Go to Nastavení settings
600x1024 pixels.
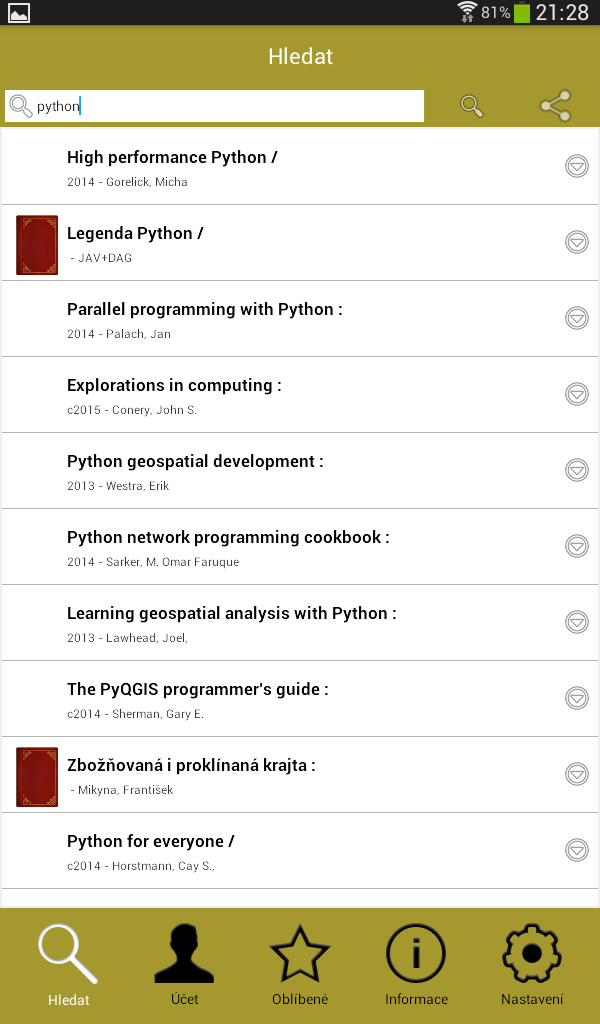tap(532, 964)
